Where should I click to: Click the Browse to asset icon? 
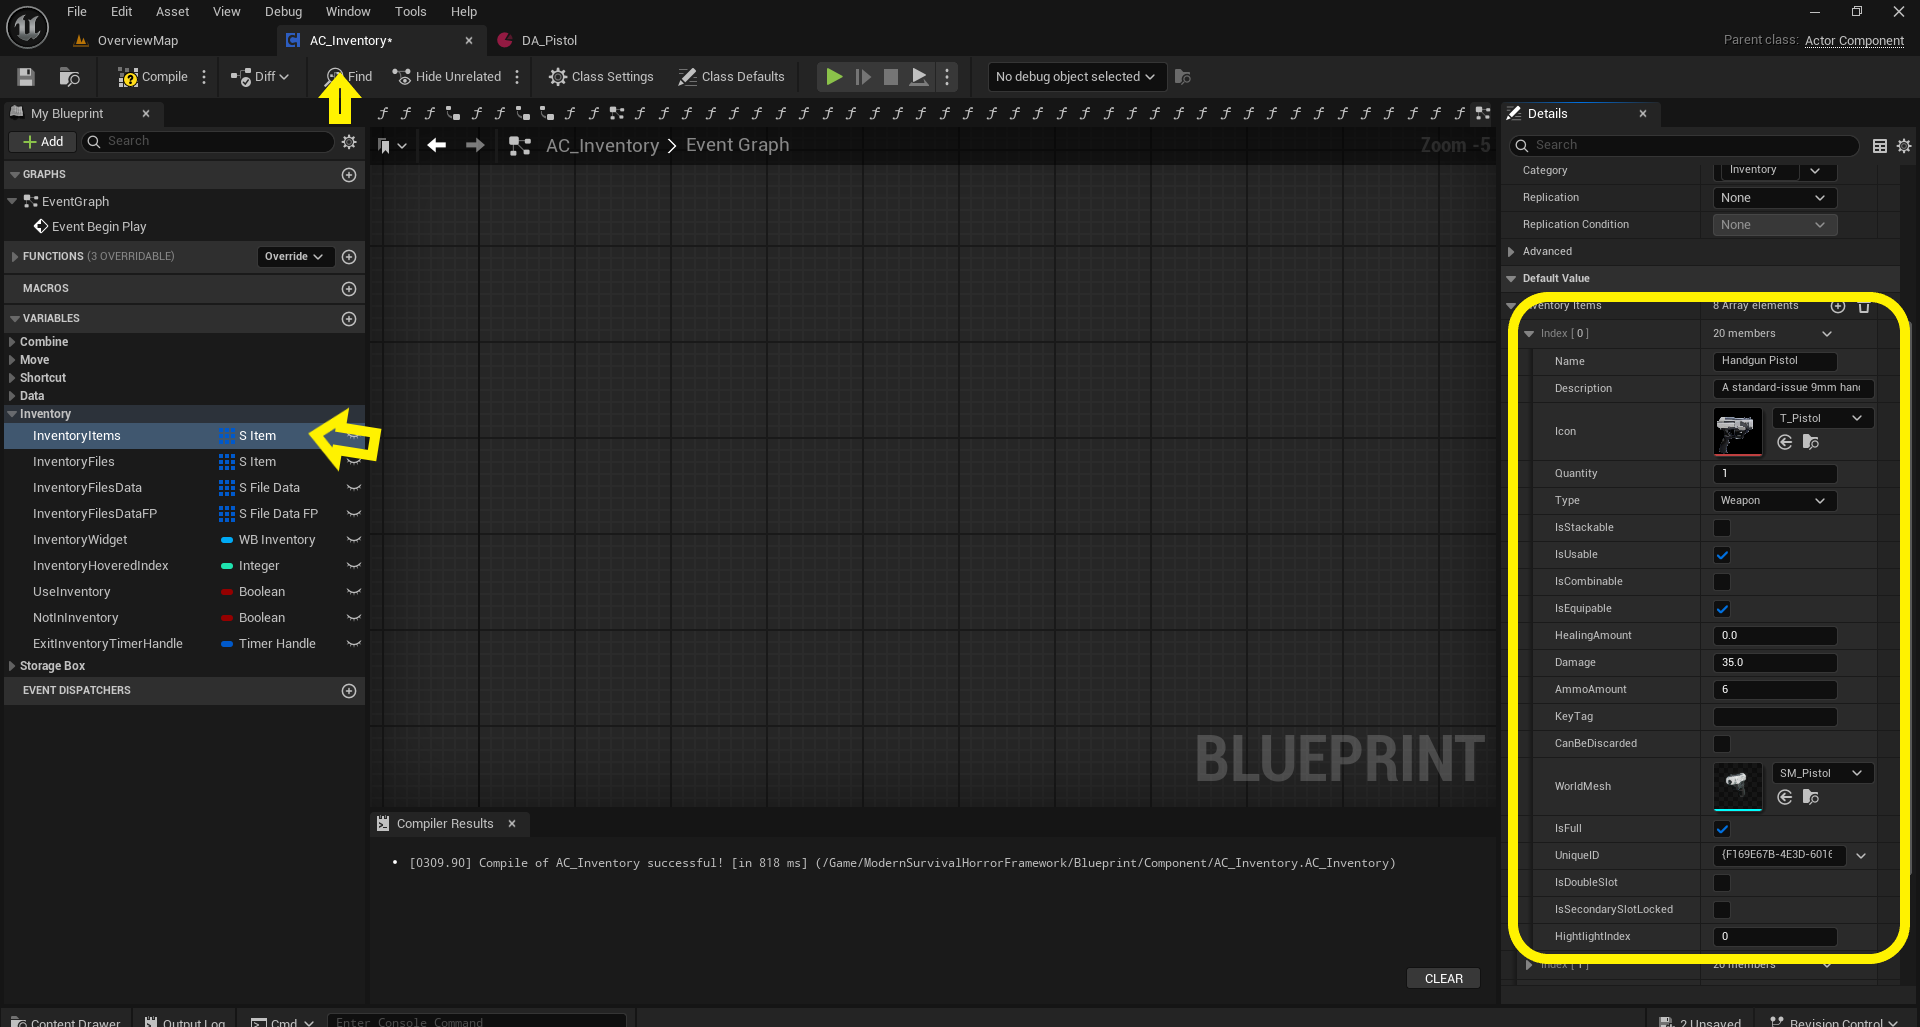(69, 77)
